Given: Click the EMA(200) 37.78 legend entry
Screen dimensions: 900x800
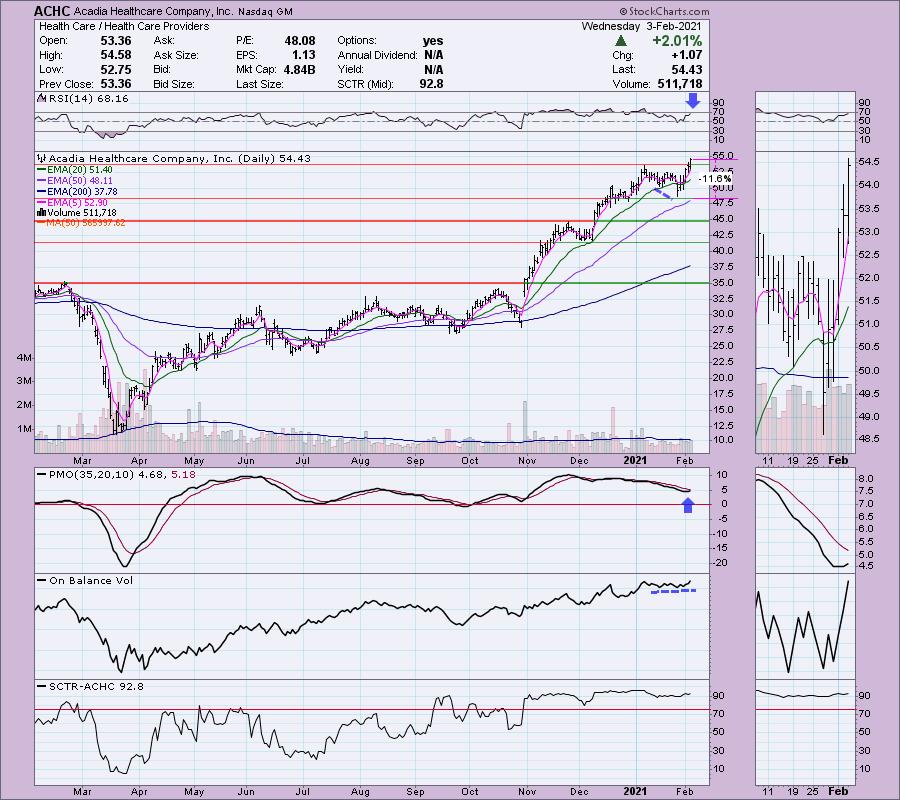Looking at the screenshot, I should point(83,192).
